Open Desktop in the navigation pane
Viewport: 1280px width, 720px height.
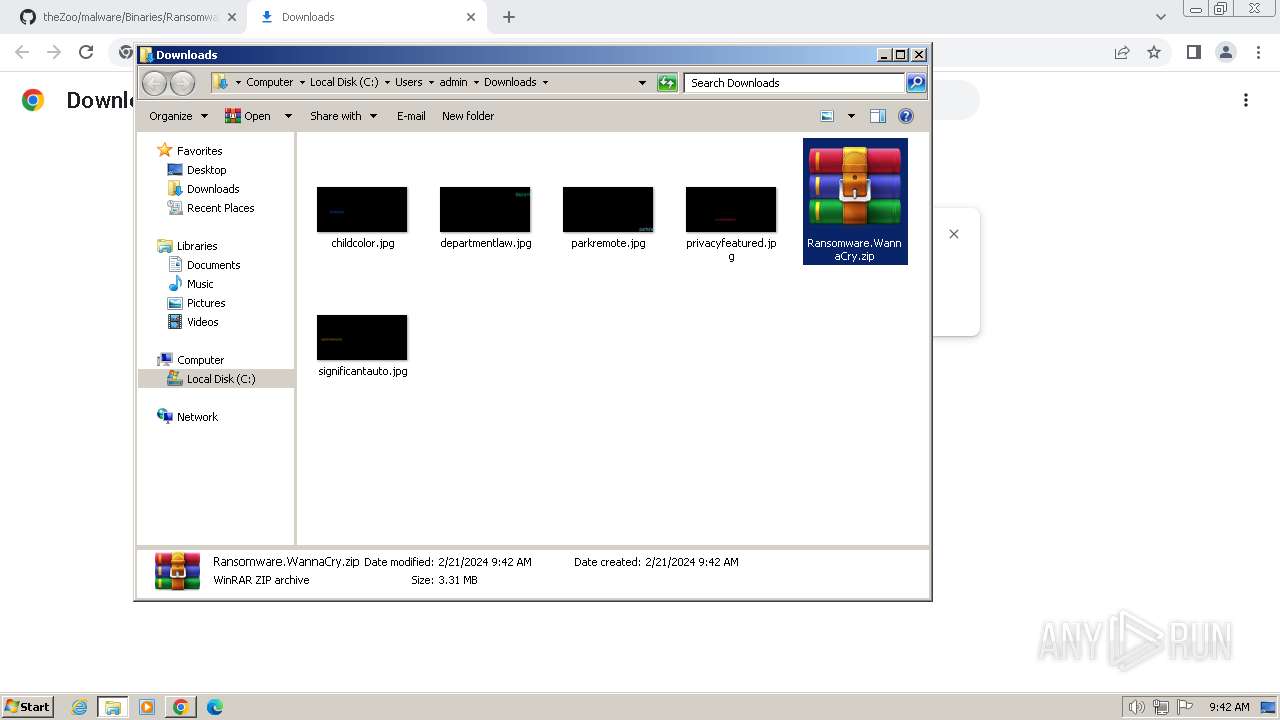(x=206, y=170)
